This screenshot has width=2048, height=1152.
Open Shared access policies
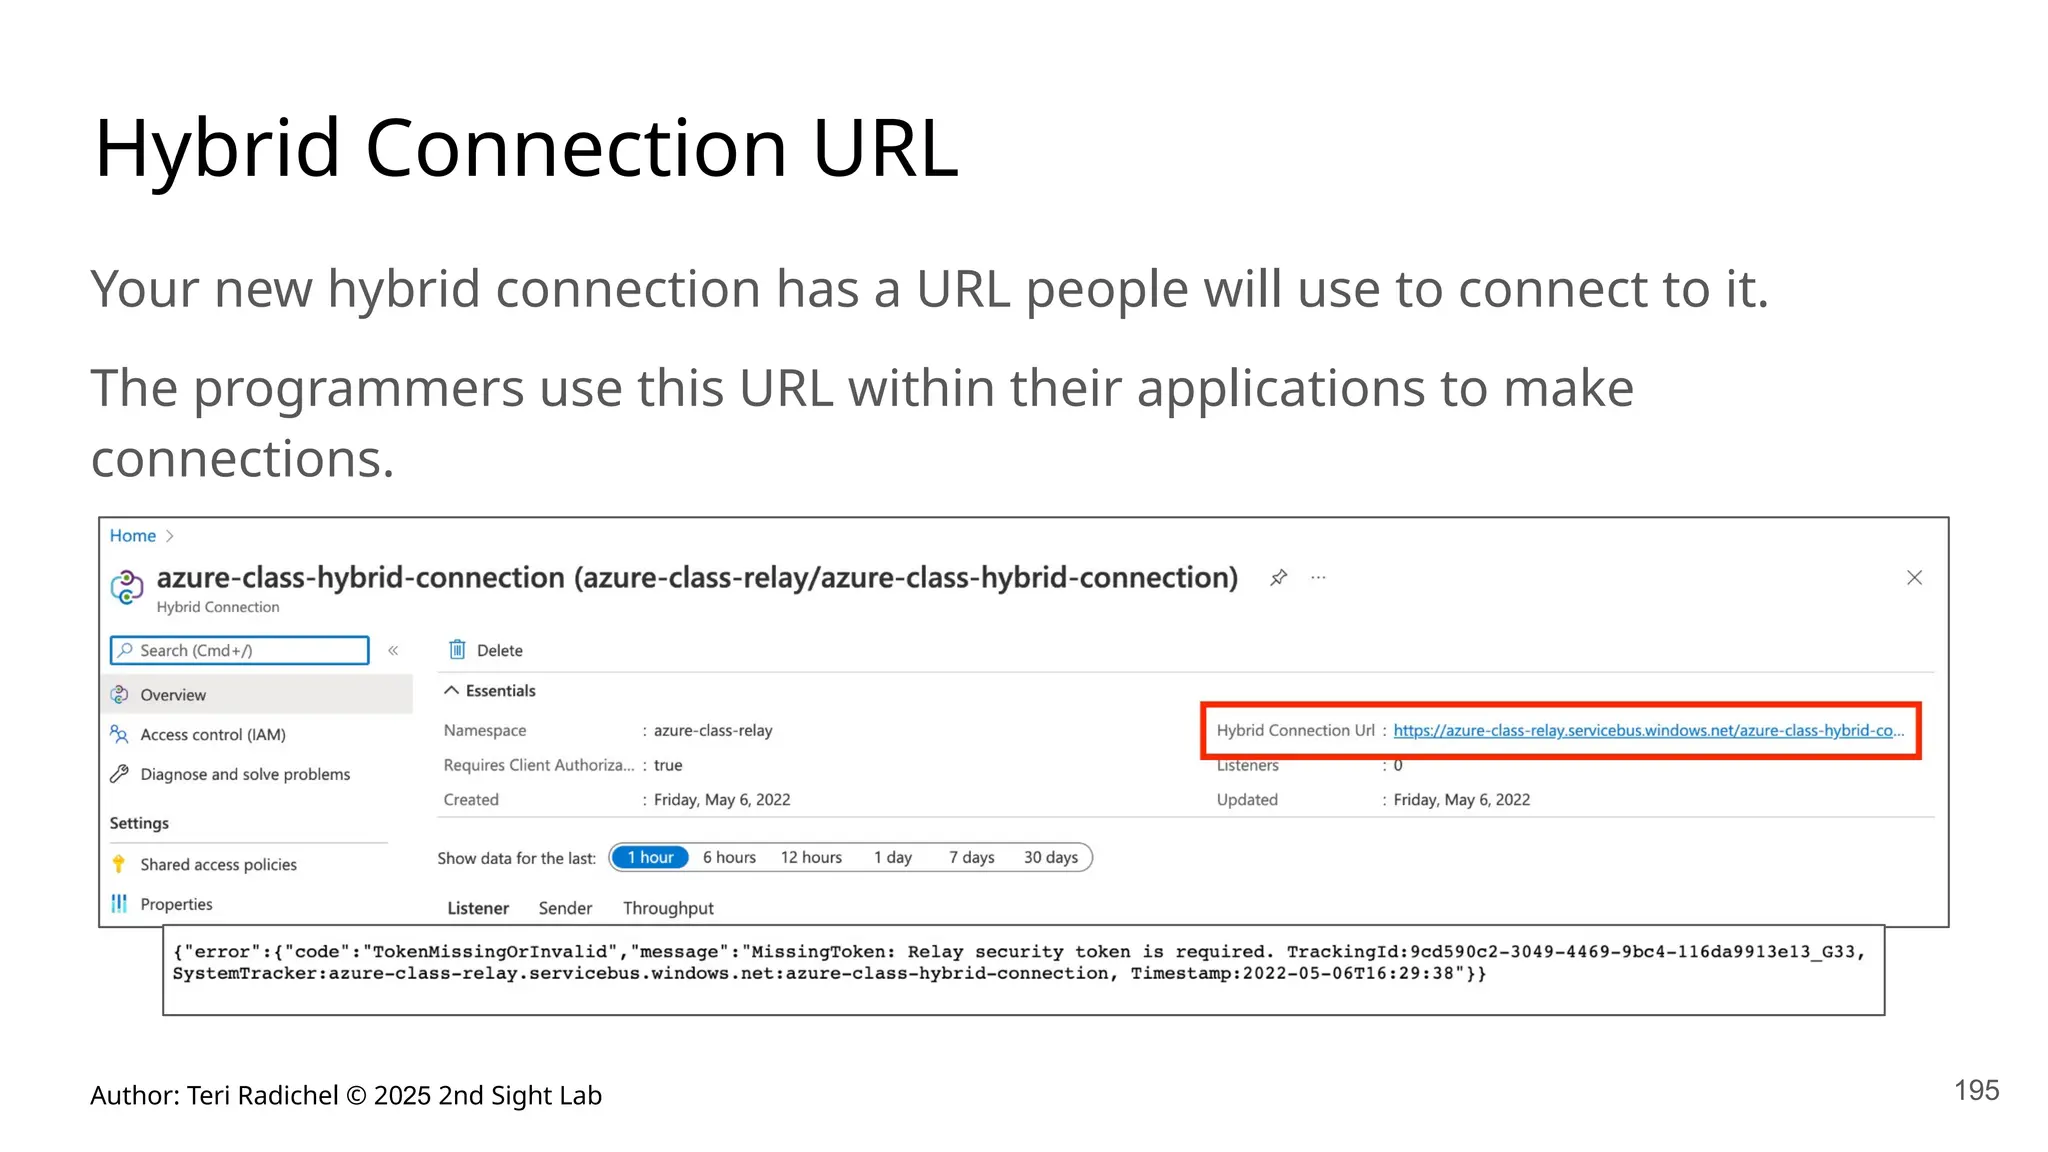(218, 865)
